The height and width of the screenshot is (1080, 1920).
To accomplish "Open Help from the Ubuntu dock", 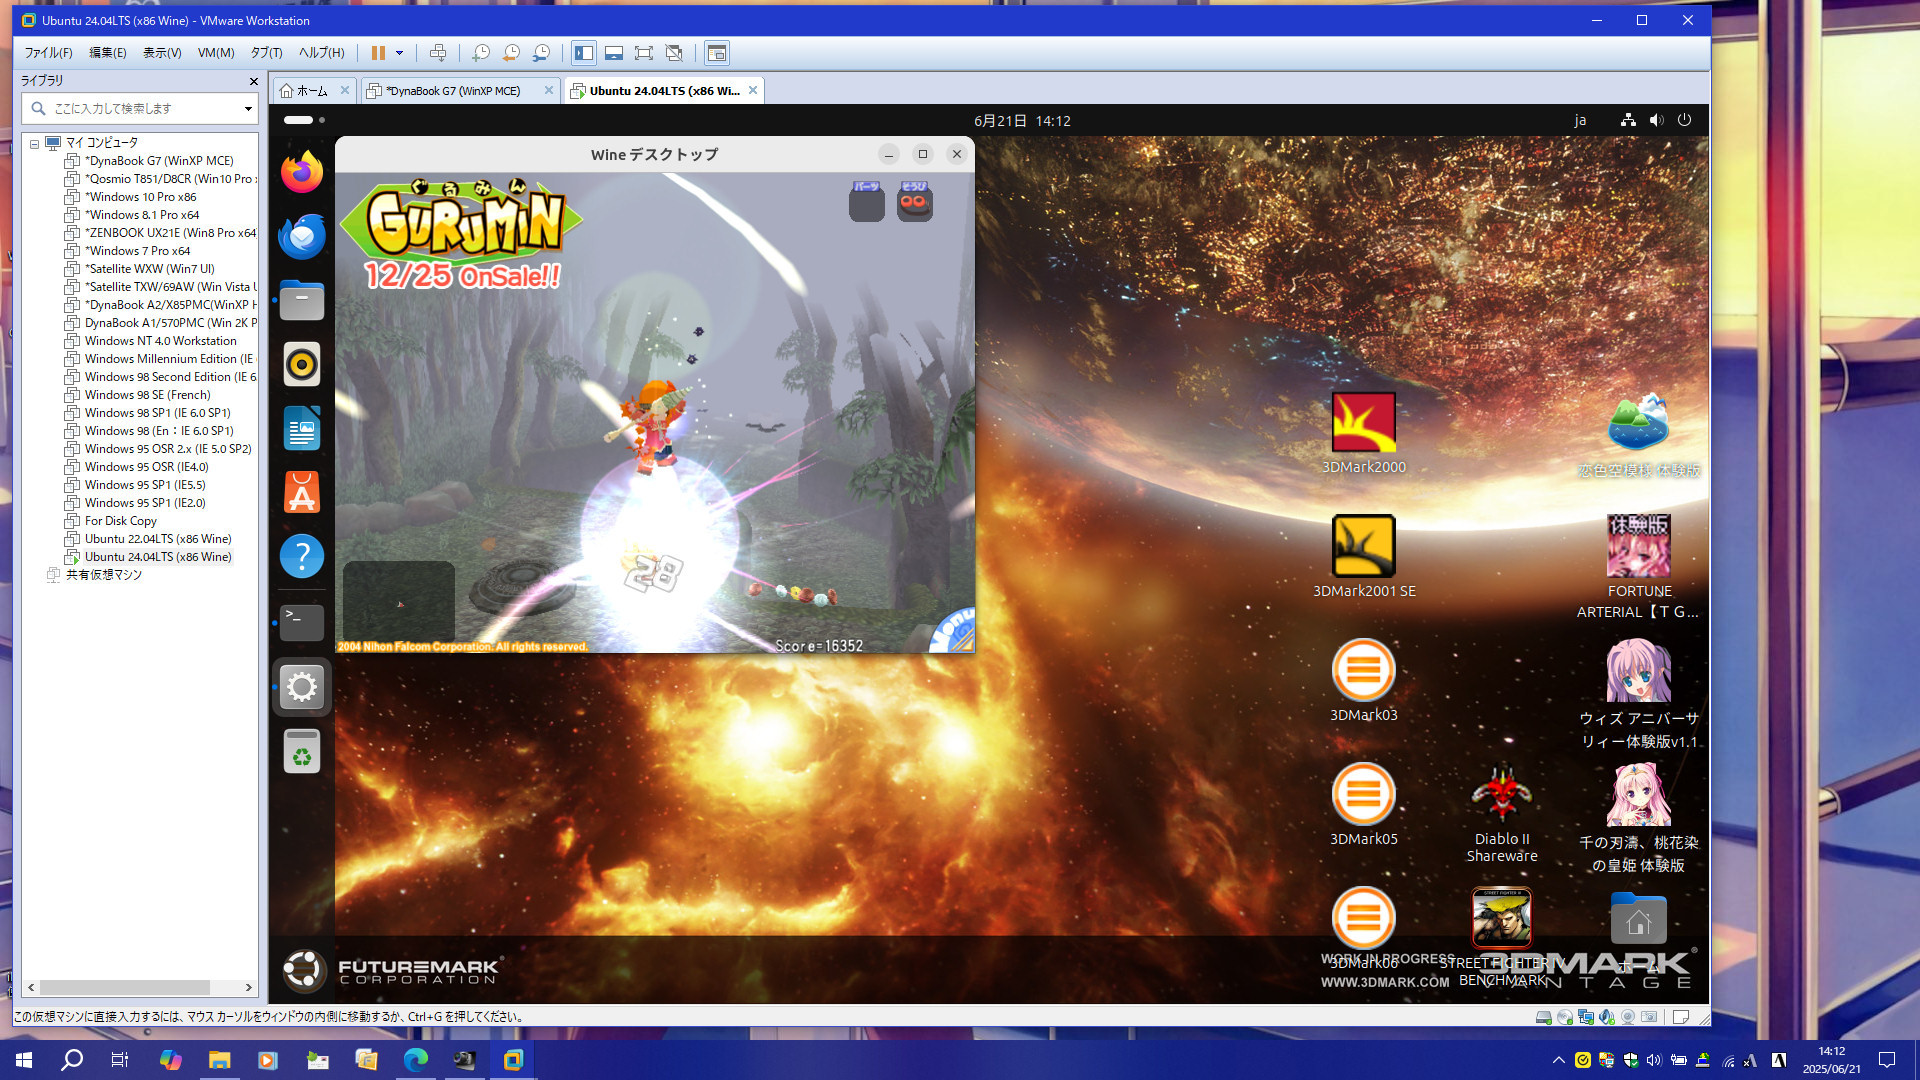I will 301,556.
